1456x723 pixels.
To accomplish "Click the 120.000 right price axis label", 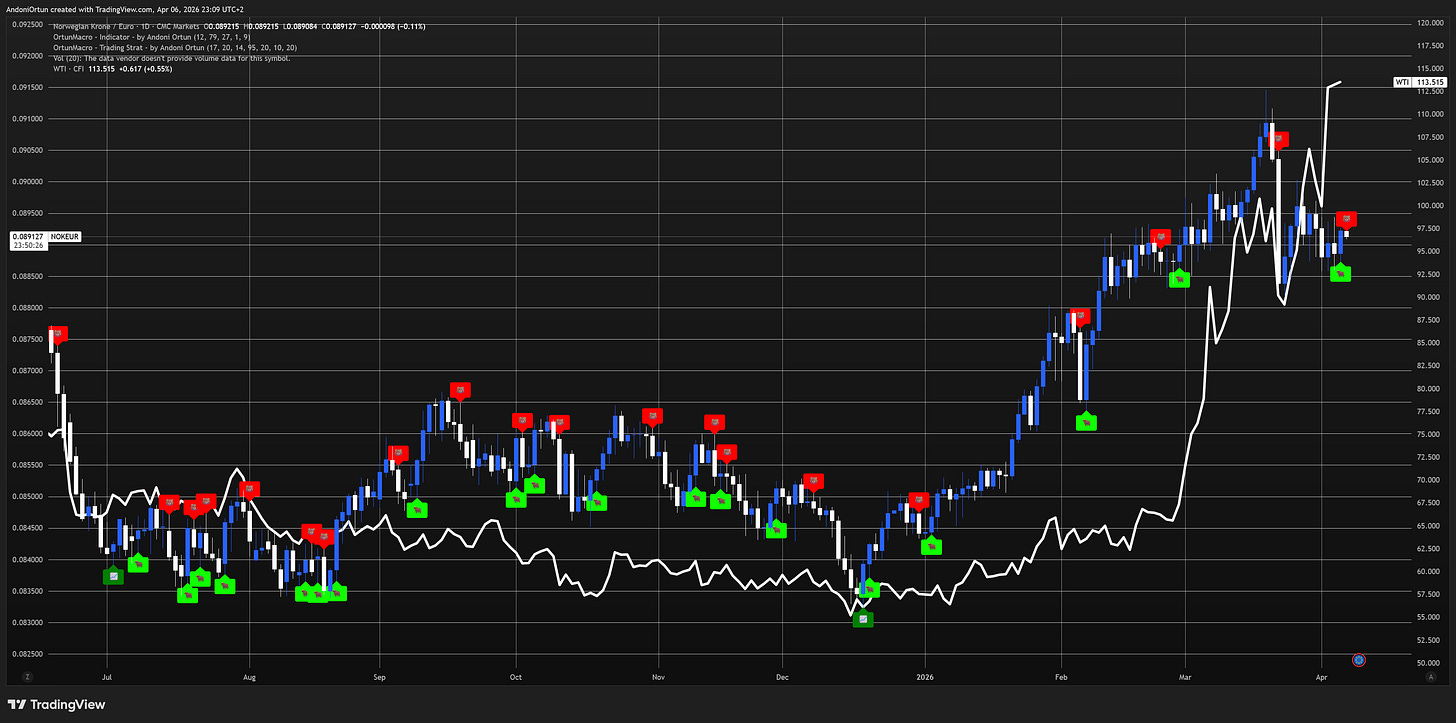I will point(1429,22).
